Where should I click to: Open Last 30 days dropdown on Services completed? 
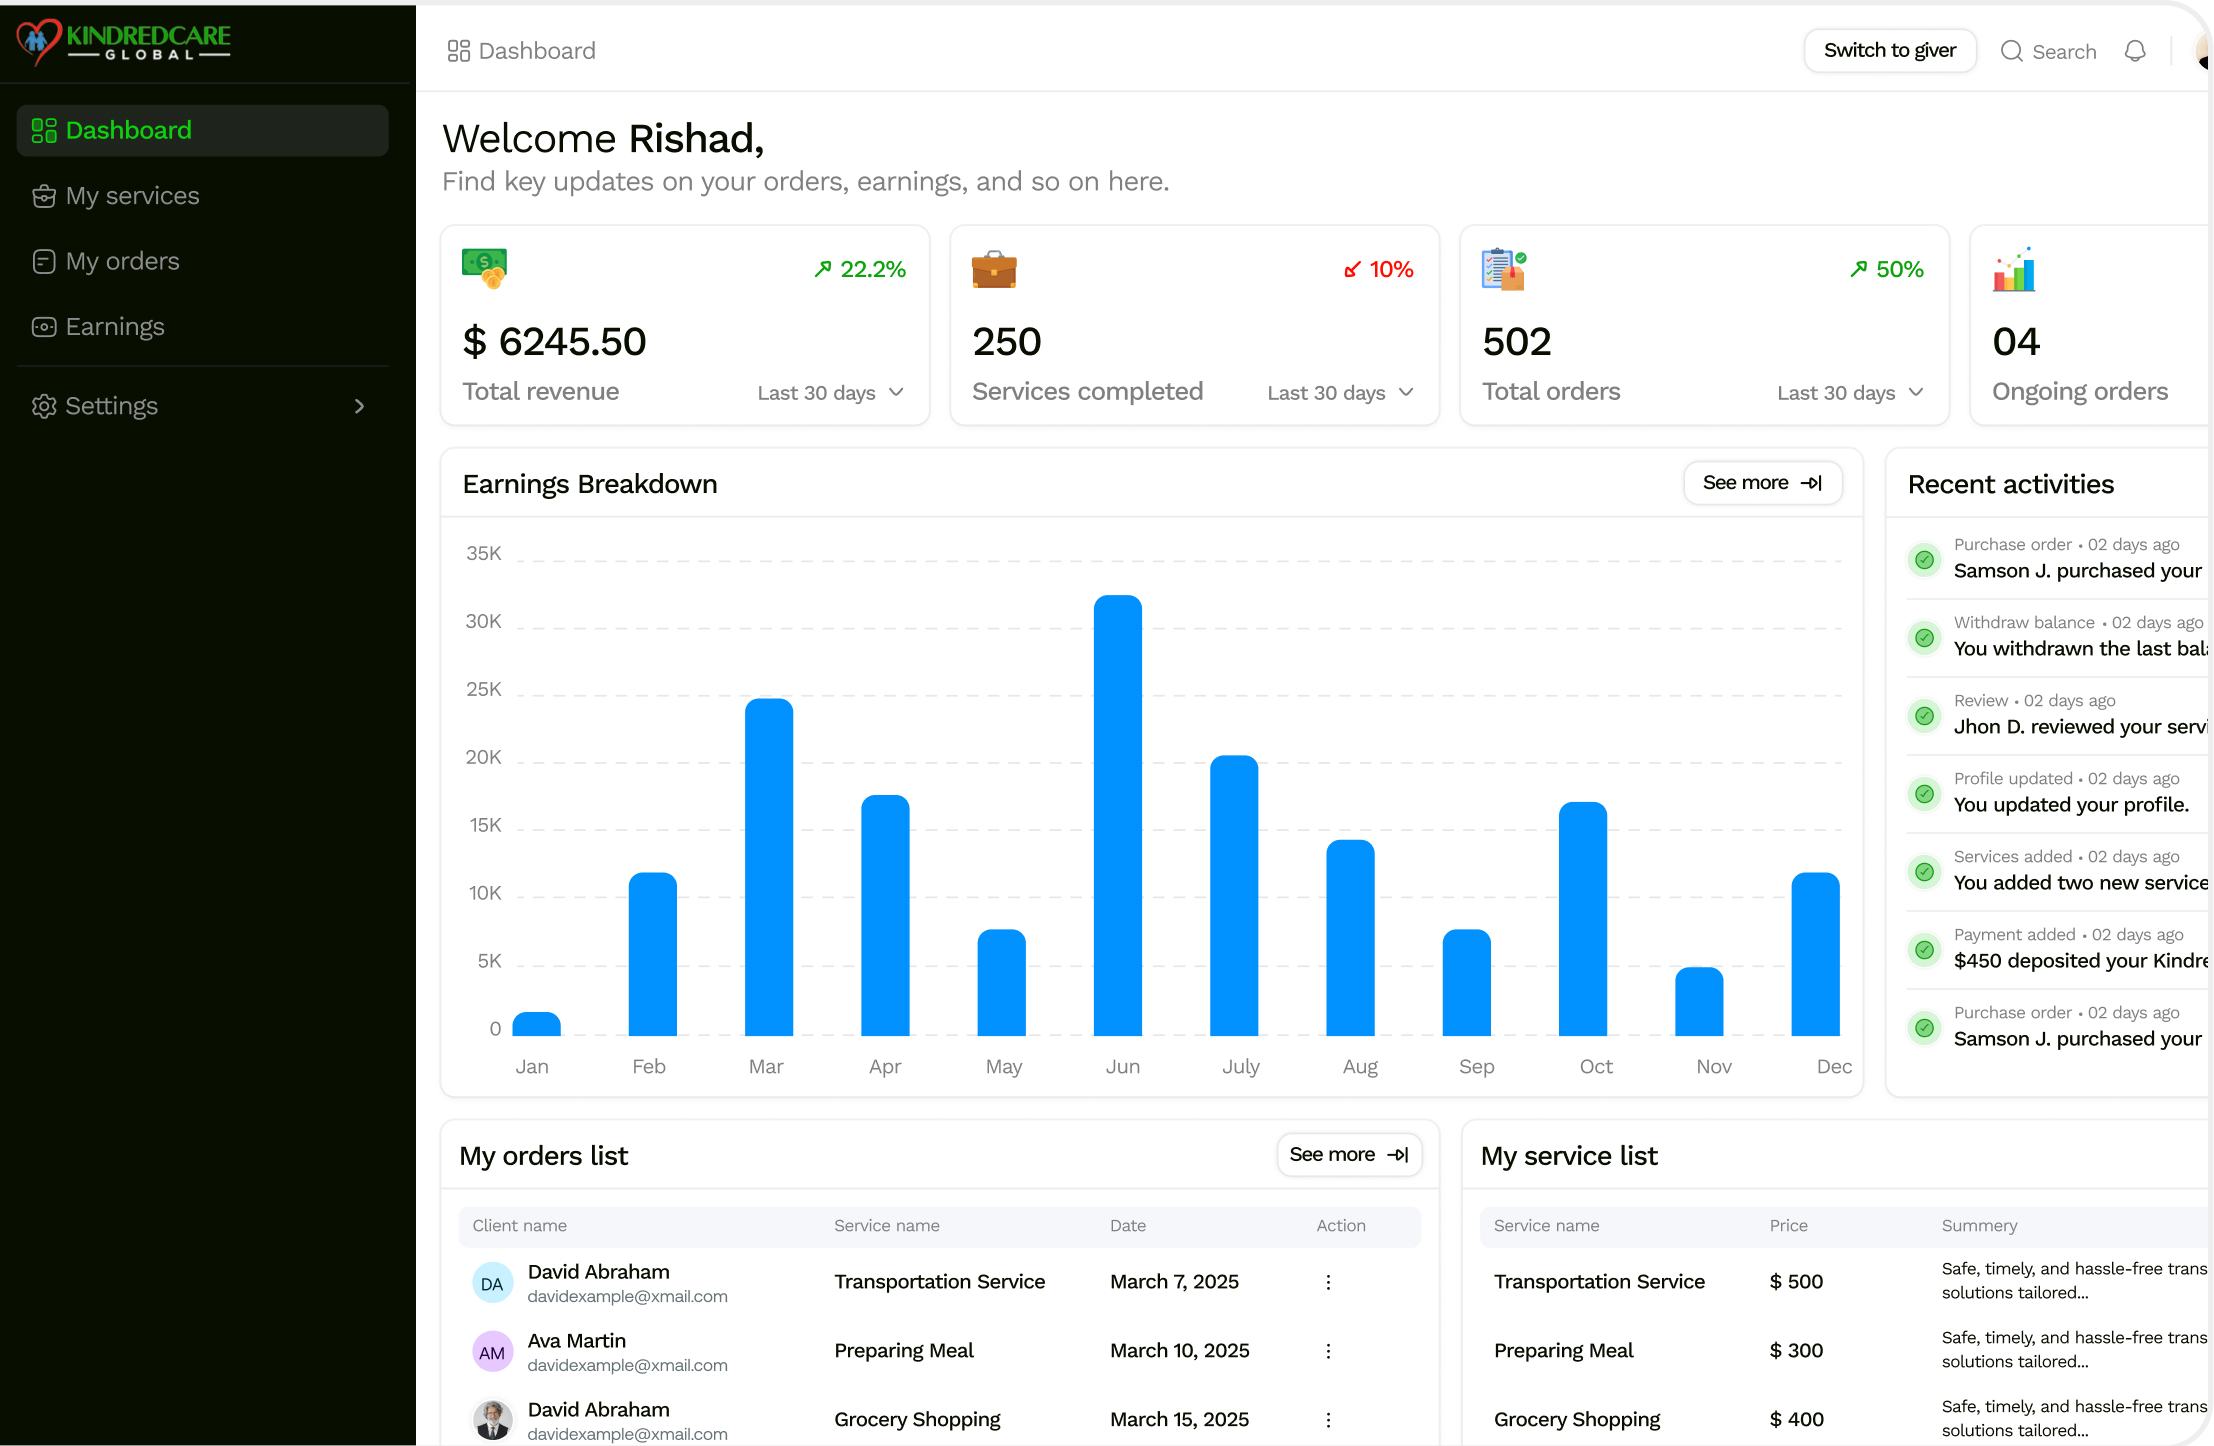[1340, 393]
